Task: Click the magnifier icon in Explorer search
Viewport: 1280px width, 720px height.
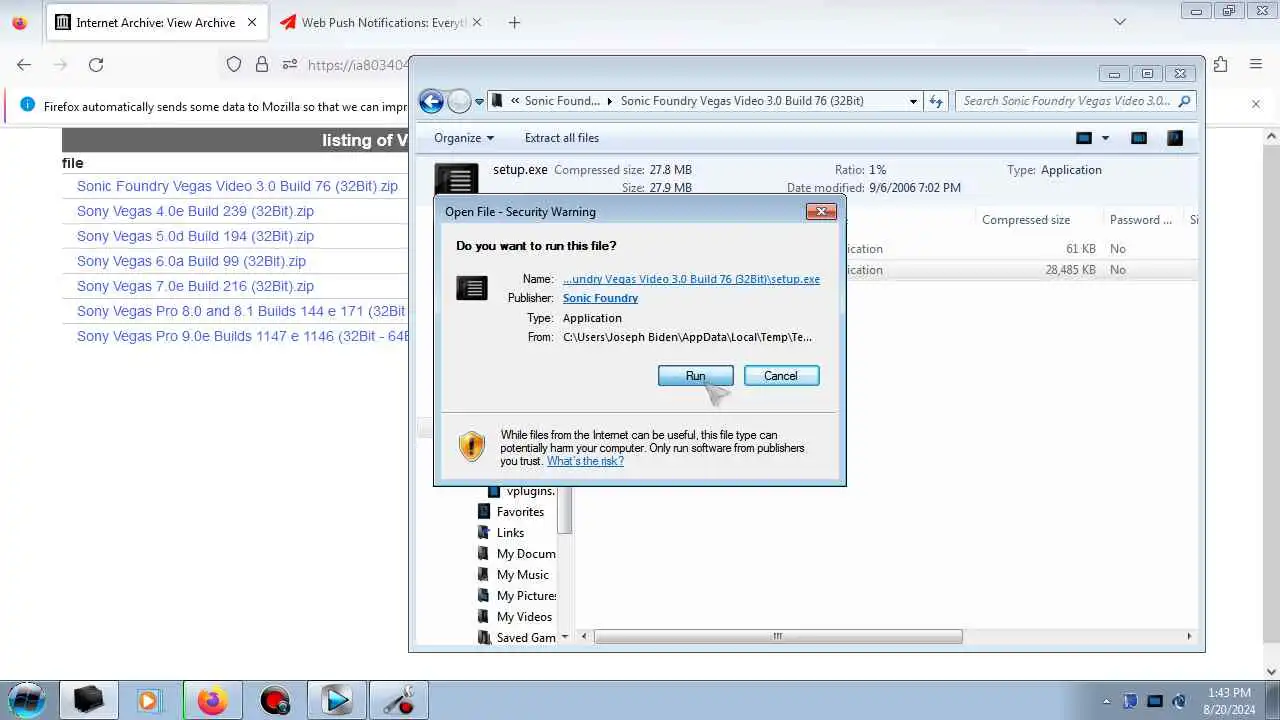Action: tap(1184, 101)
